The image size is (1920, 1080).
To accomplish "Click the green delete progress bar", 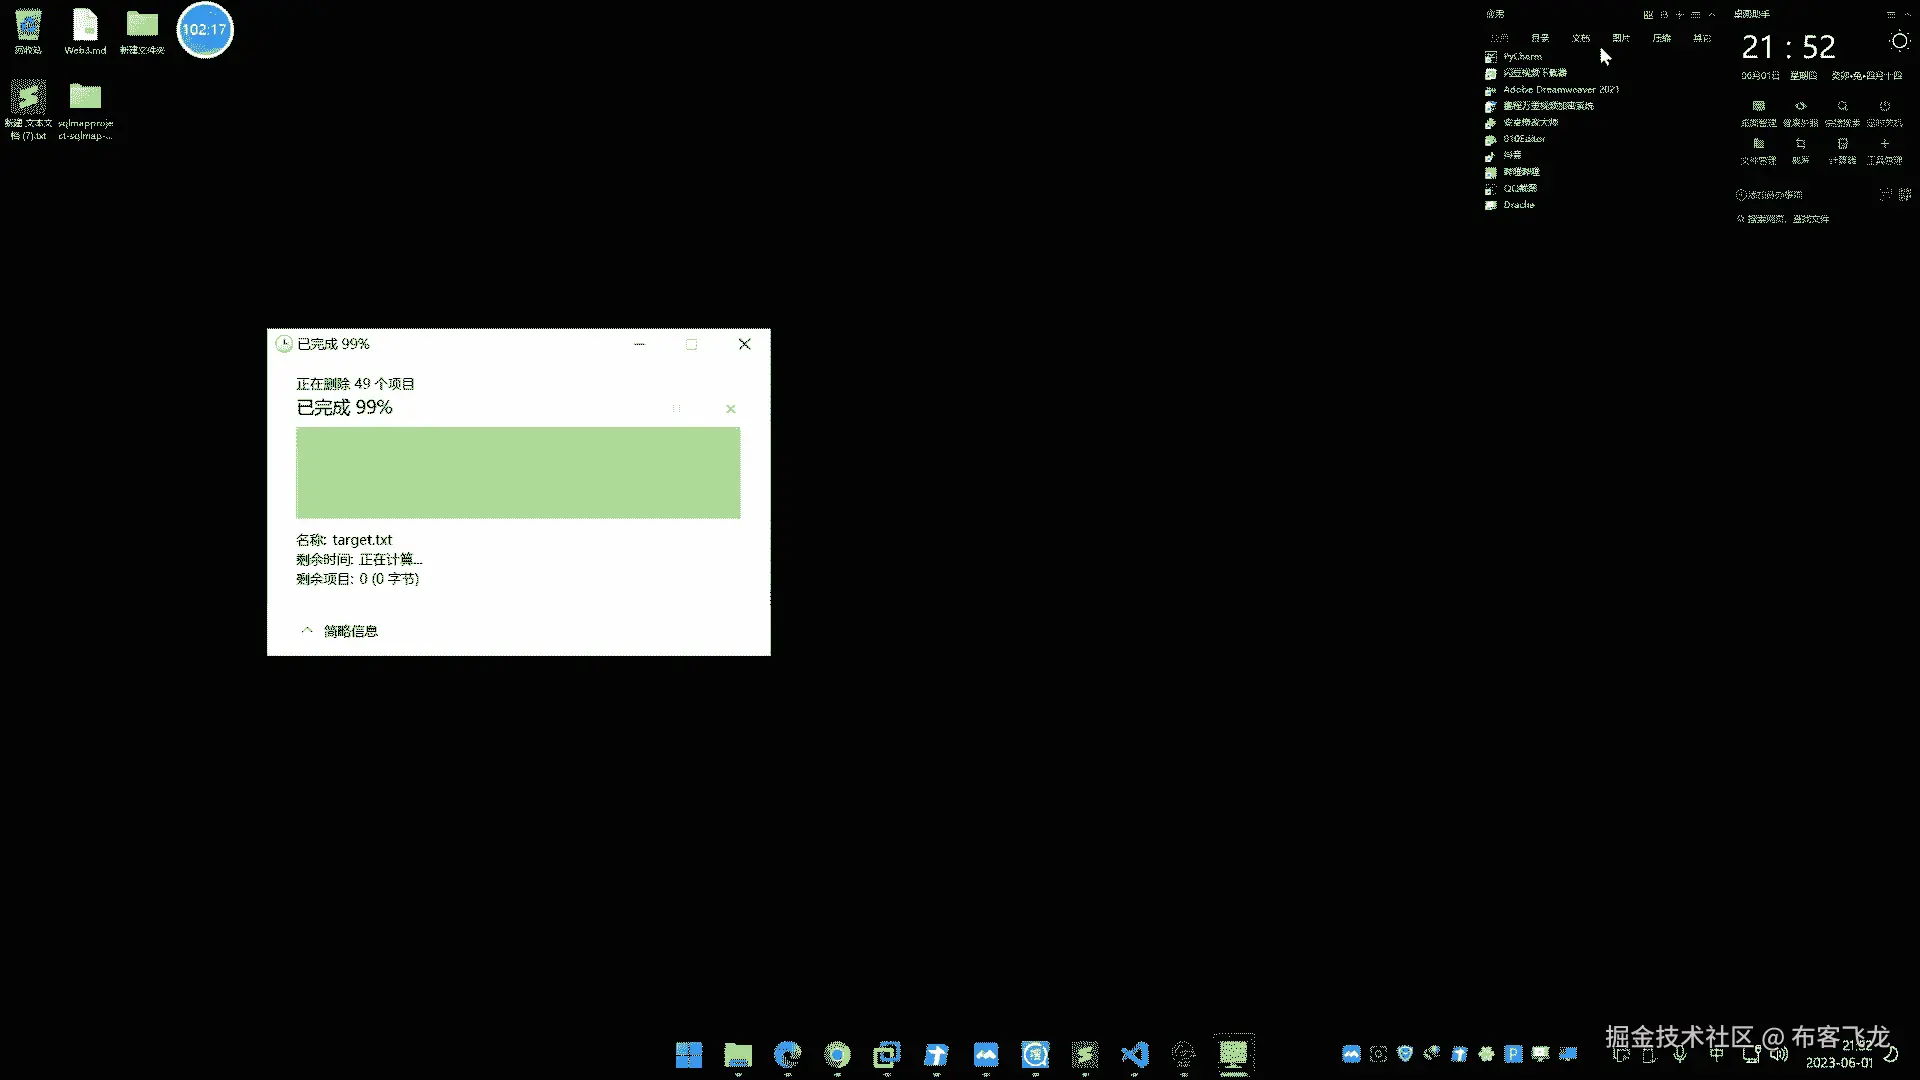I will pos(518,473).
